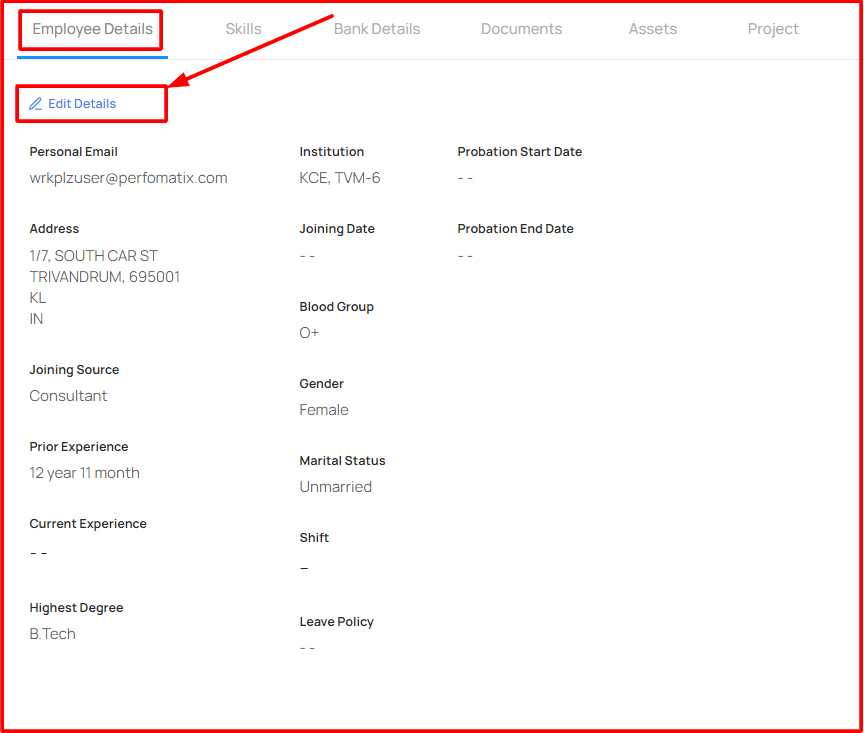Click the address line TRIVANDRUM, 695001
This screenshot has height=733, width=864.
(105, 277)
